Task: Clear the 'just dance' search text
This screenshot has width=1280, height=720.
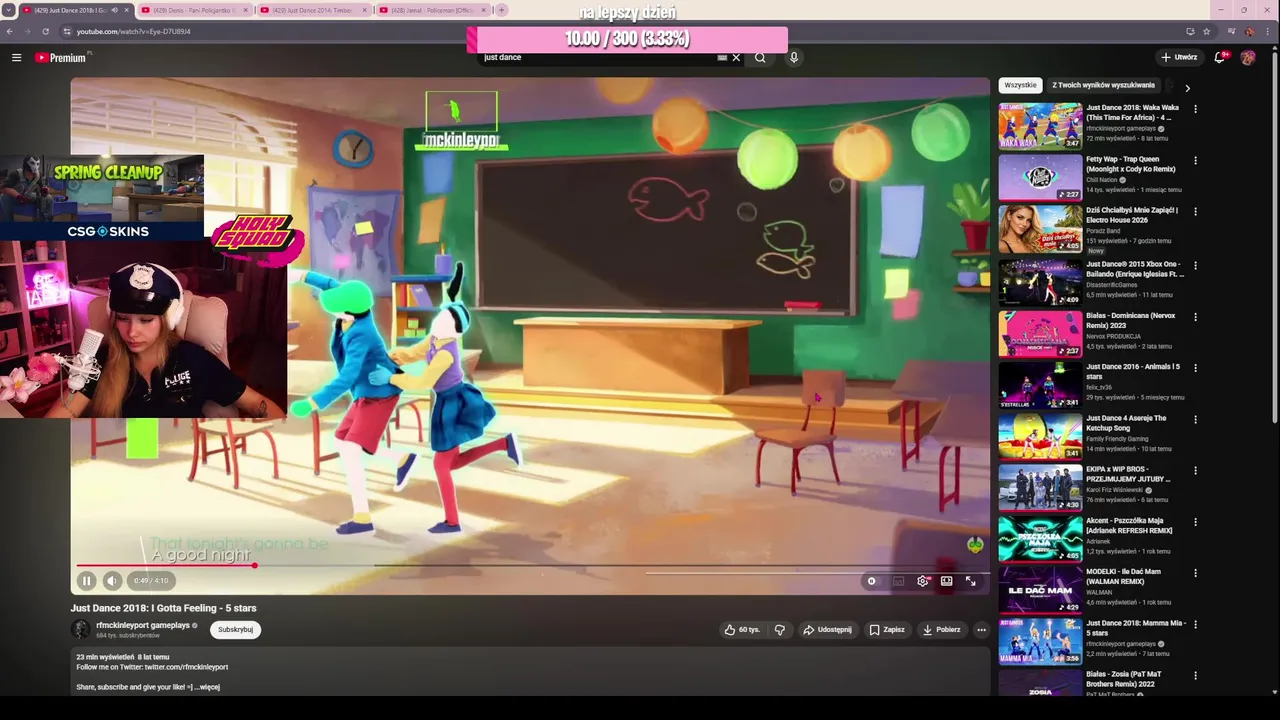Action: pyautogui.click(x=736, y=58)
